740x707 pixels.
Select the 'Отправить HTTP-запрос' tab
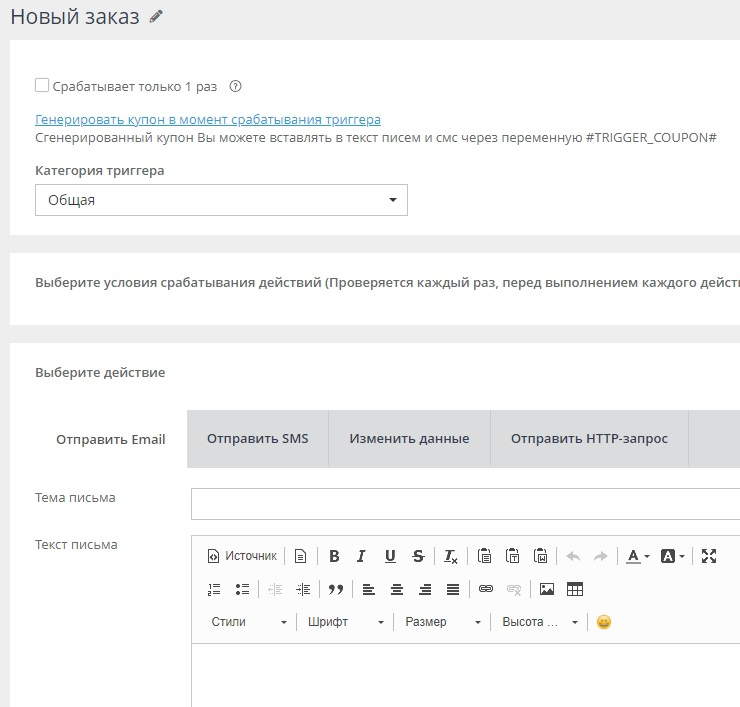click(589, 439)
